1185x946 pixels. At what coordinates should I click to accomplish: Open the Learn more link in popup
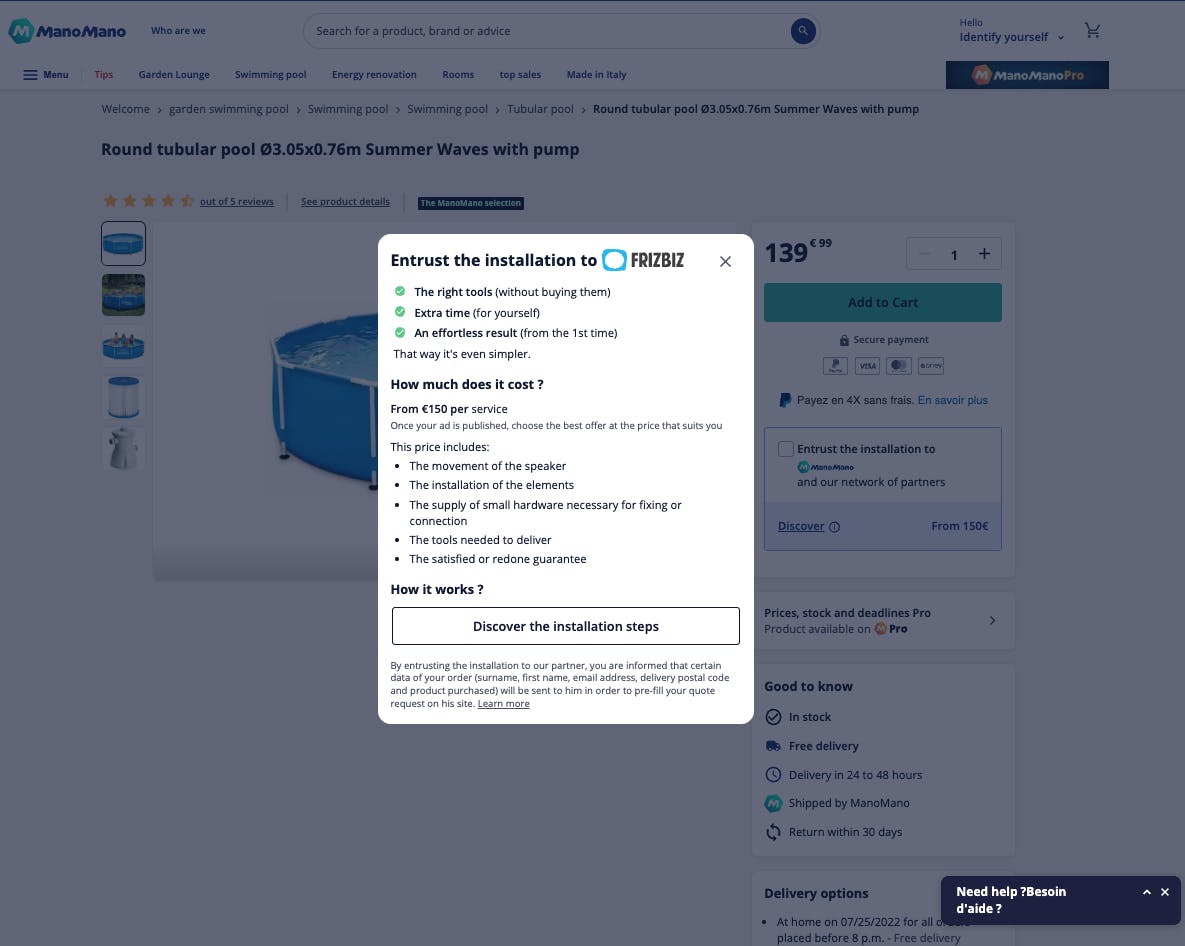pos(503,703)
